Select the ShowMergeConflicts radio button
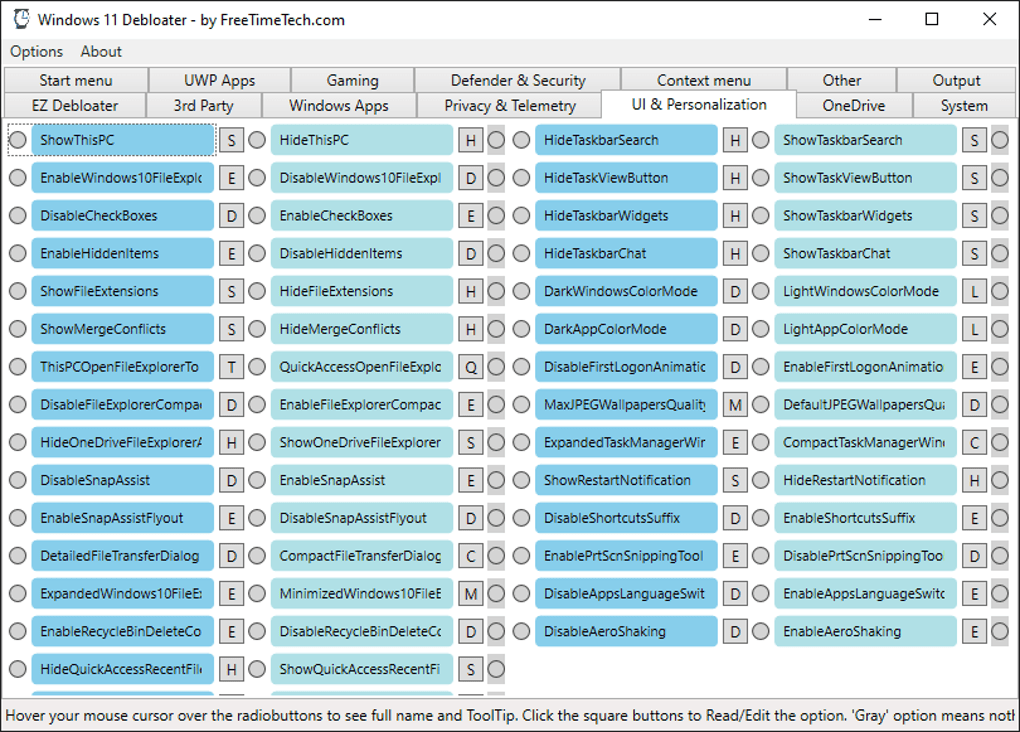Screen dimensions: 1020x732 [x=18, y=329]
